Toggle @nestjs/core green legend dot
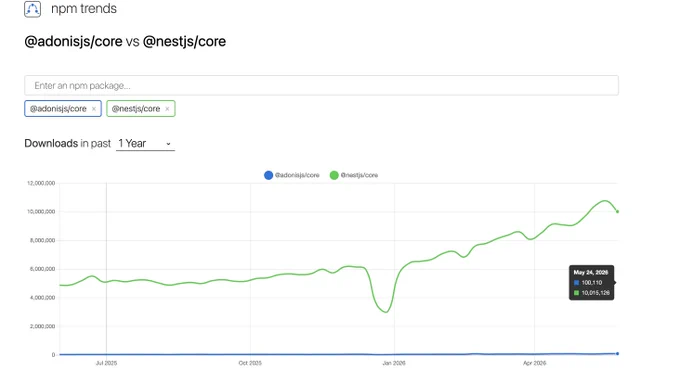This screenshot has width=680, height=383. tap(334, 175)
